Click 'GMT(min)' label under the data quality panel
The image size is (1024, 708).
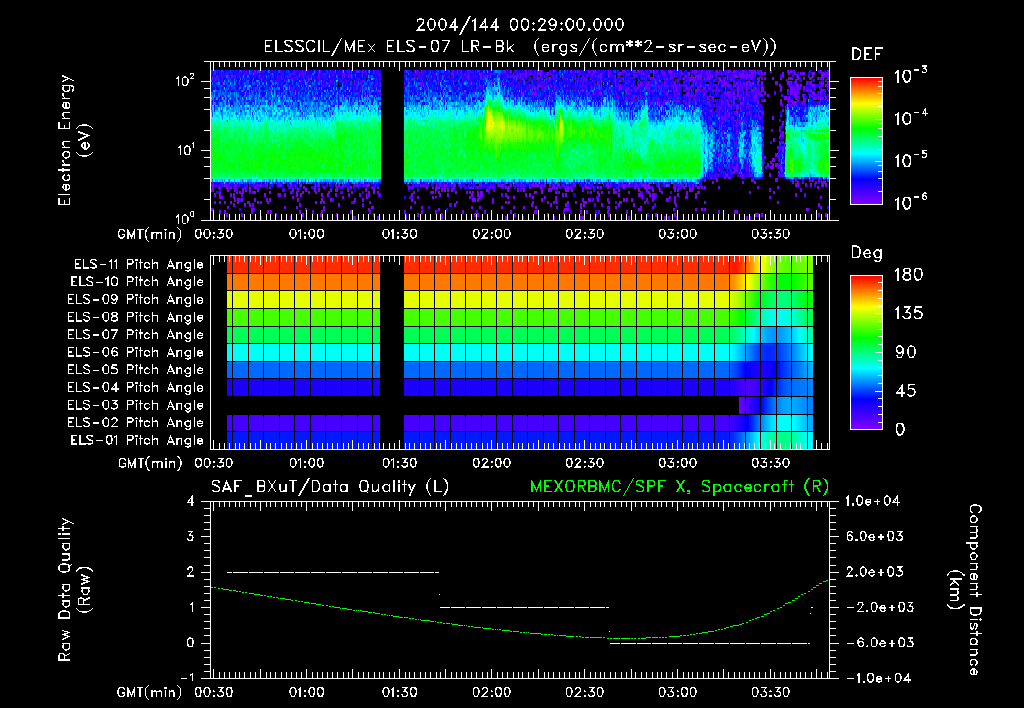click(x=150, y=692)
